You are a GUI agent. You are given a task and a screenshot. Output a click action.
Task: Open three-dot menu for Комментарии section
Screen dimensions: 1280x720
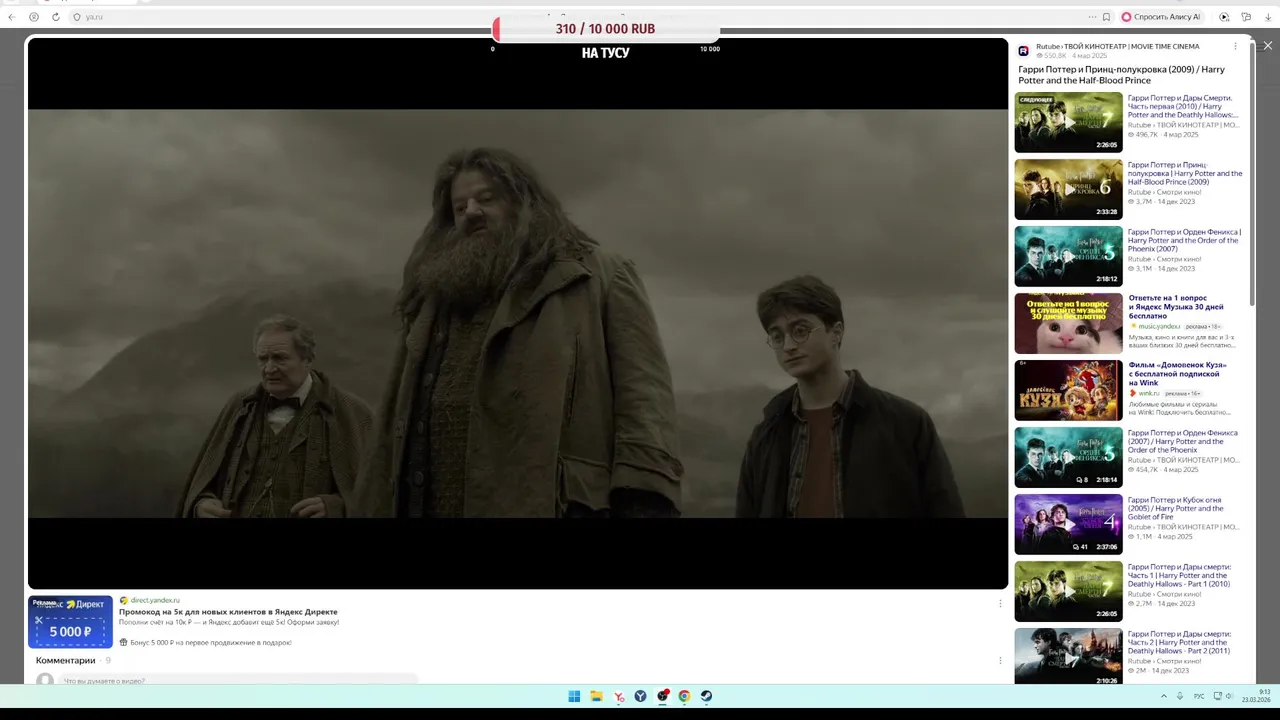[x=1000, y=660]
